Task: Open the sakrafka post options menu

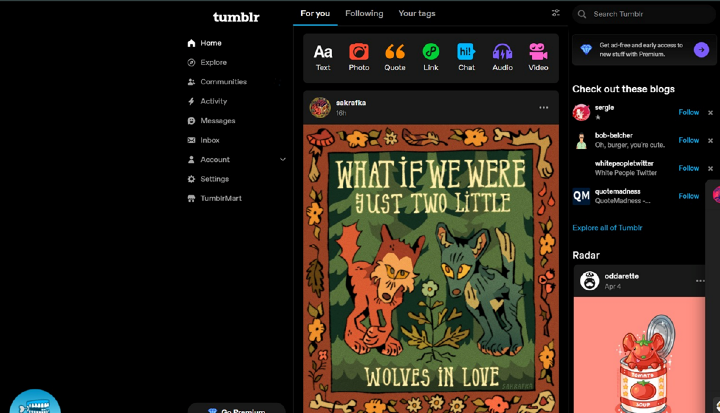Action: 544,107
